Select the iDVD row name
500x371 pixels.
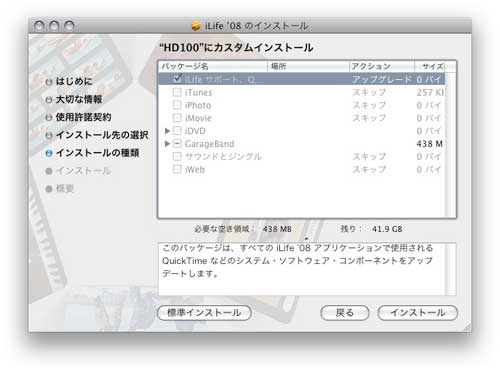coord(195,131)
